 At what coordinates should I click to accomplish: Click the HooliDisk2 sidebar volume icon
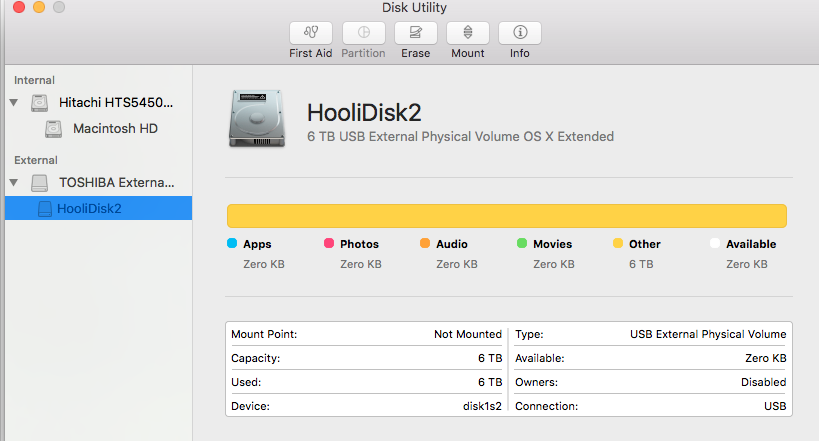pos(45,208)
